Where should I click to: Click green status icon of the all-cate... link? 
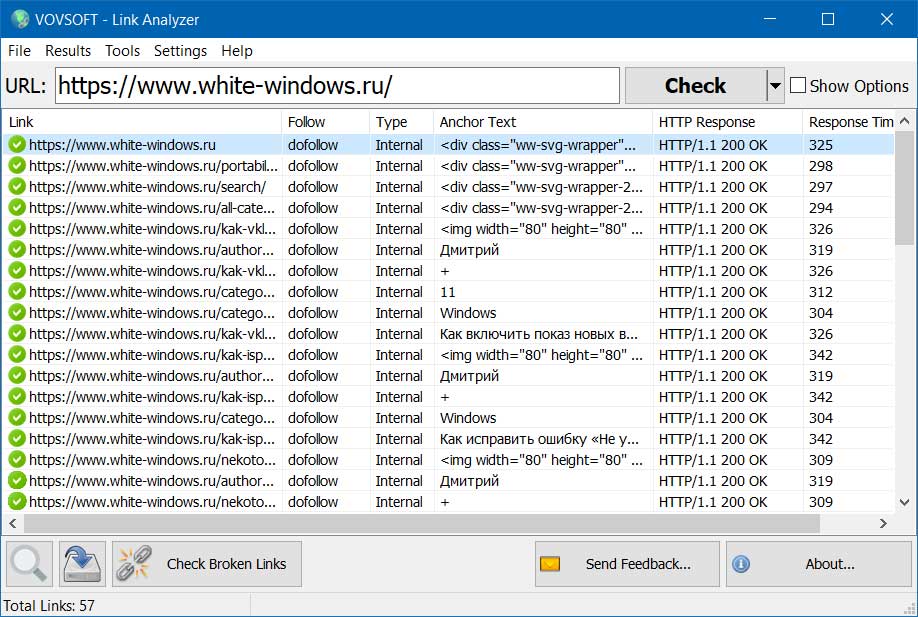17,208
